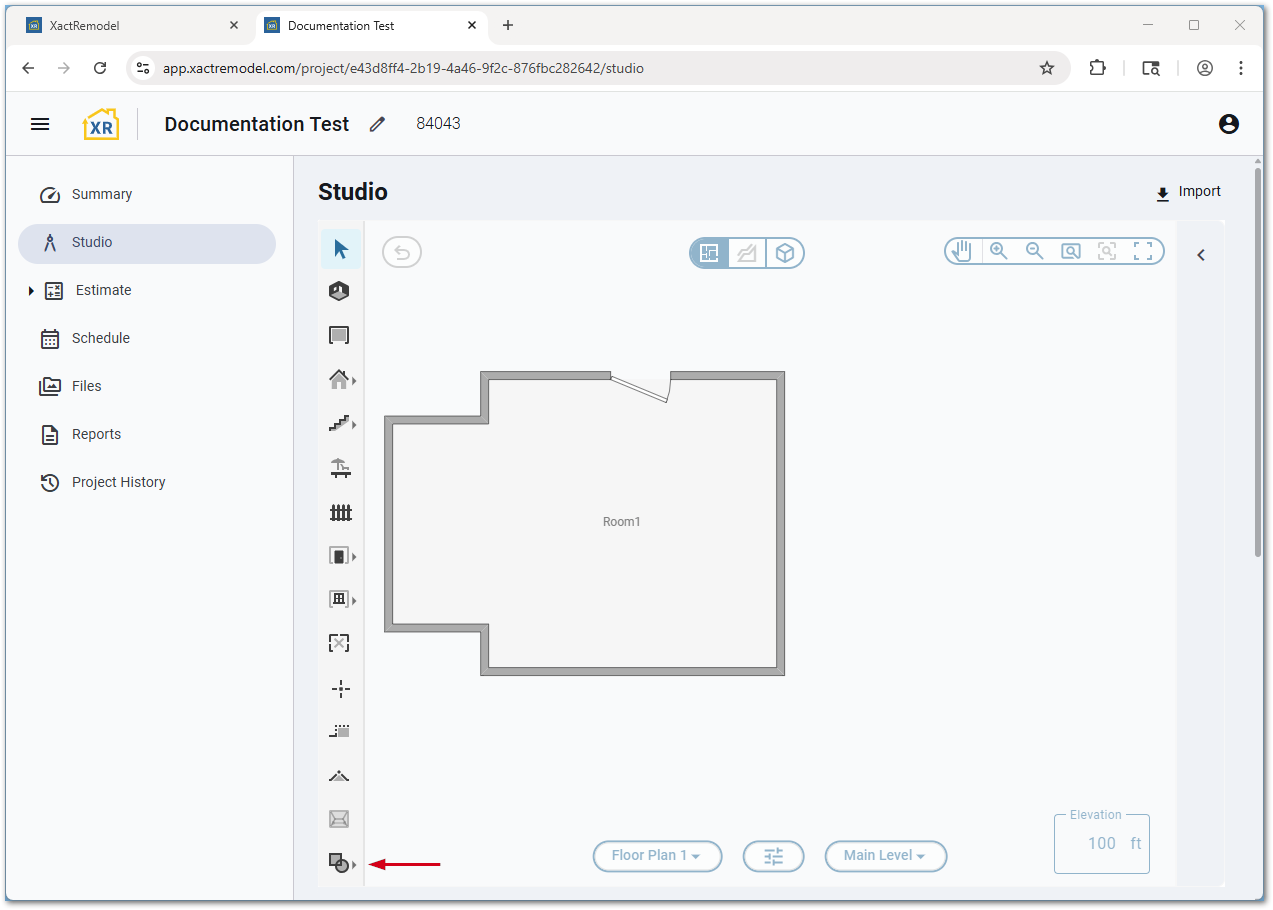Viewport: 1273px width, 910px height.
Task: Open the Main Level dropdown
Action: pos(885,856)
